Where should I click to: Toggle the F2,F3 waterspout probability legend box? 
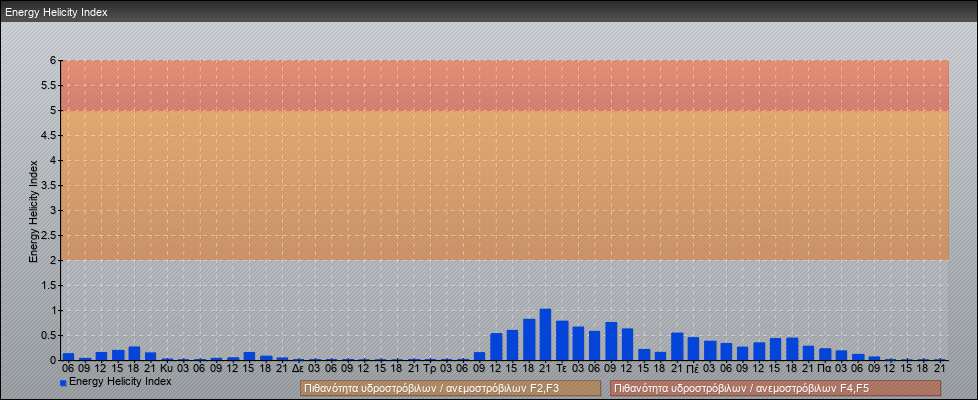pyautogui.click(x=450, y=388)
